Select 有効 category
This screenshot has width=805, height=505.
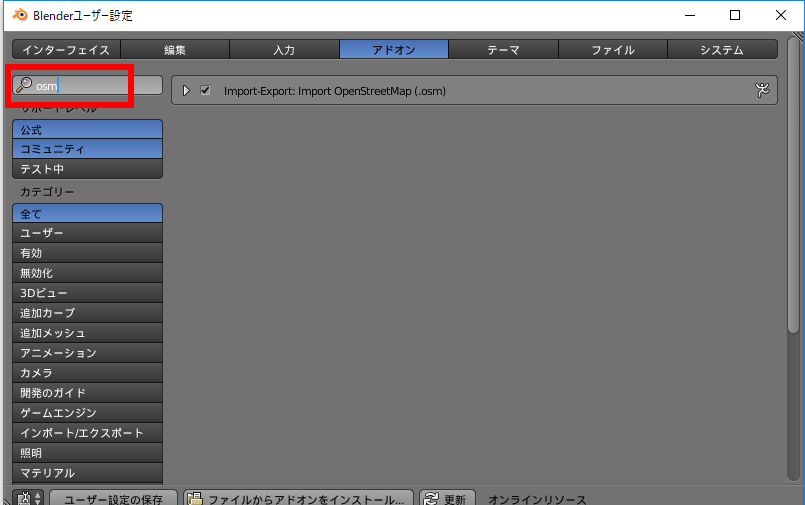[x=87, y=253]
